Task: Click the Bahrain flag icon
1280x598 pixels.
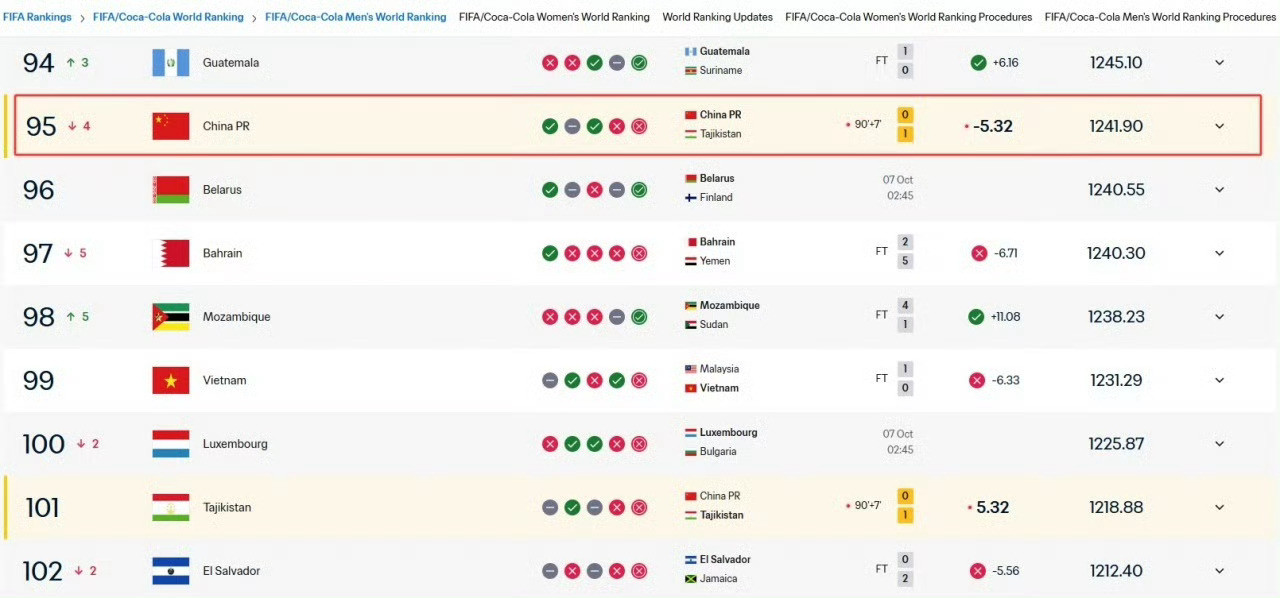Action: coord(170,253)
